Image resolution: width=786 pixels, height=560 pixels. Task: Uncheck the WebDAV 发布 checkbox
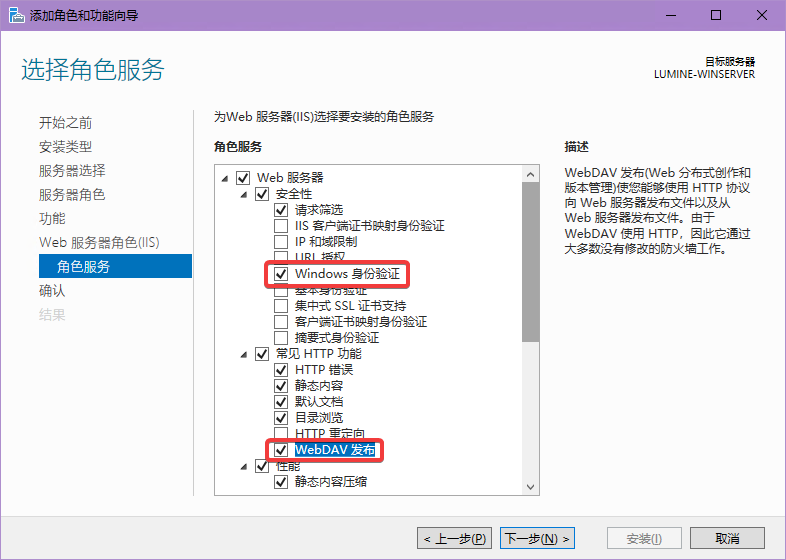(x=281, y=450)
